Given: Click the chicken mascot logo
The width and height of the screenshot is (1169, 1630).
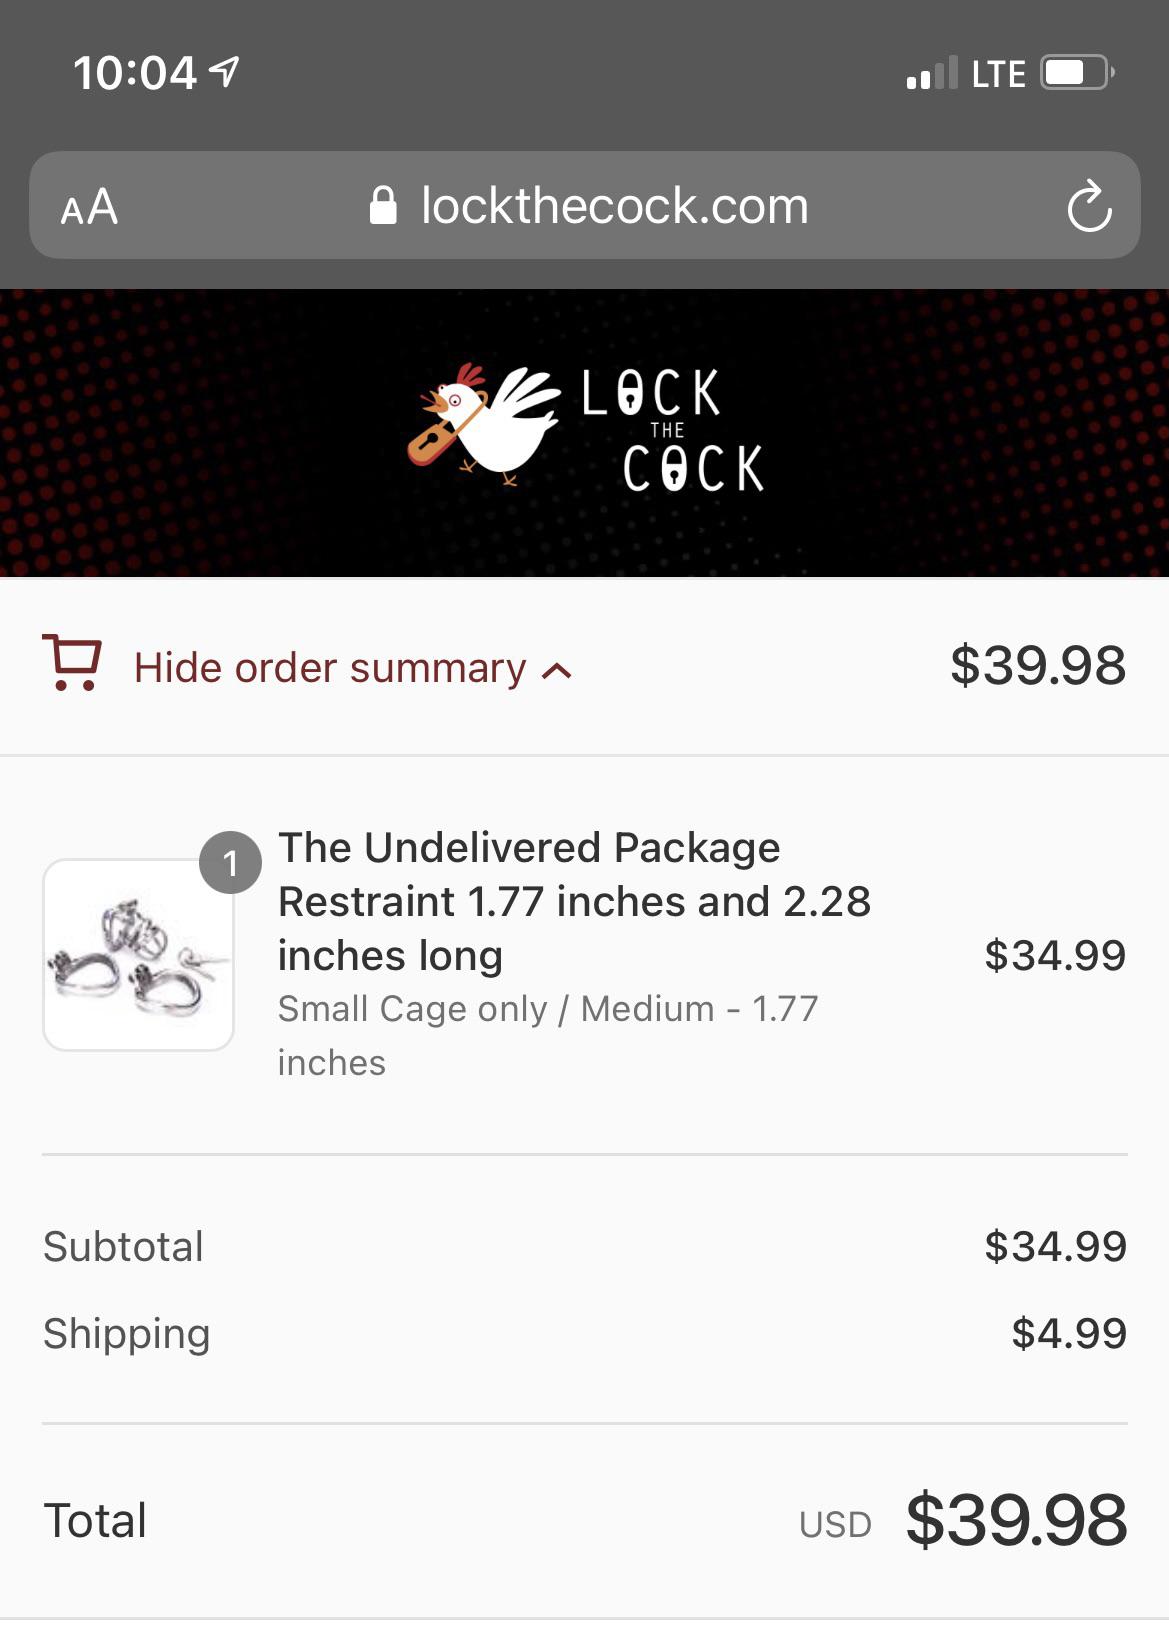Looking at the screenshot, I should [x=484, y=424].
